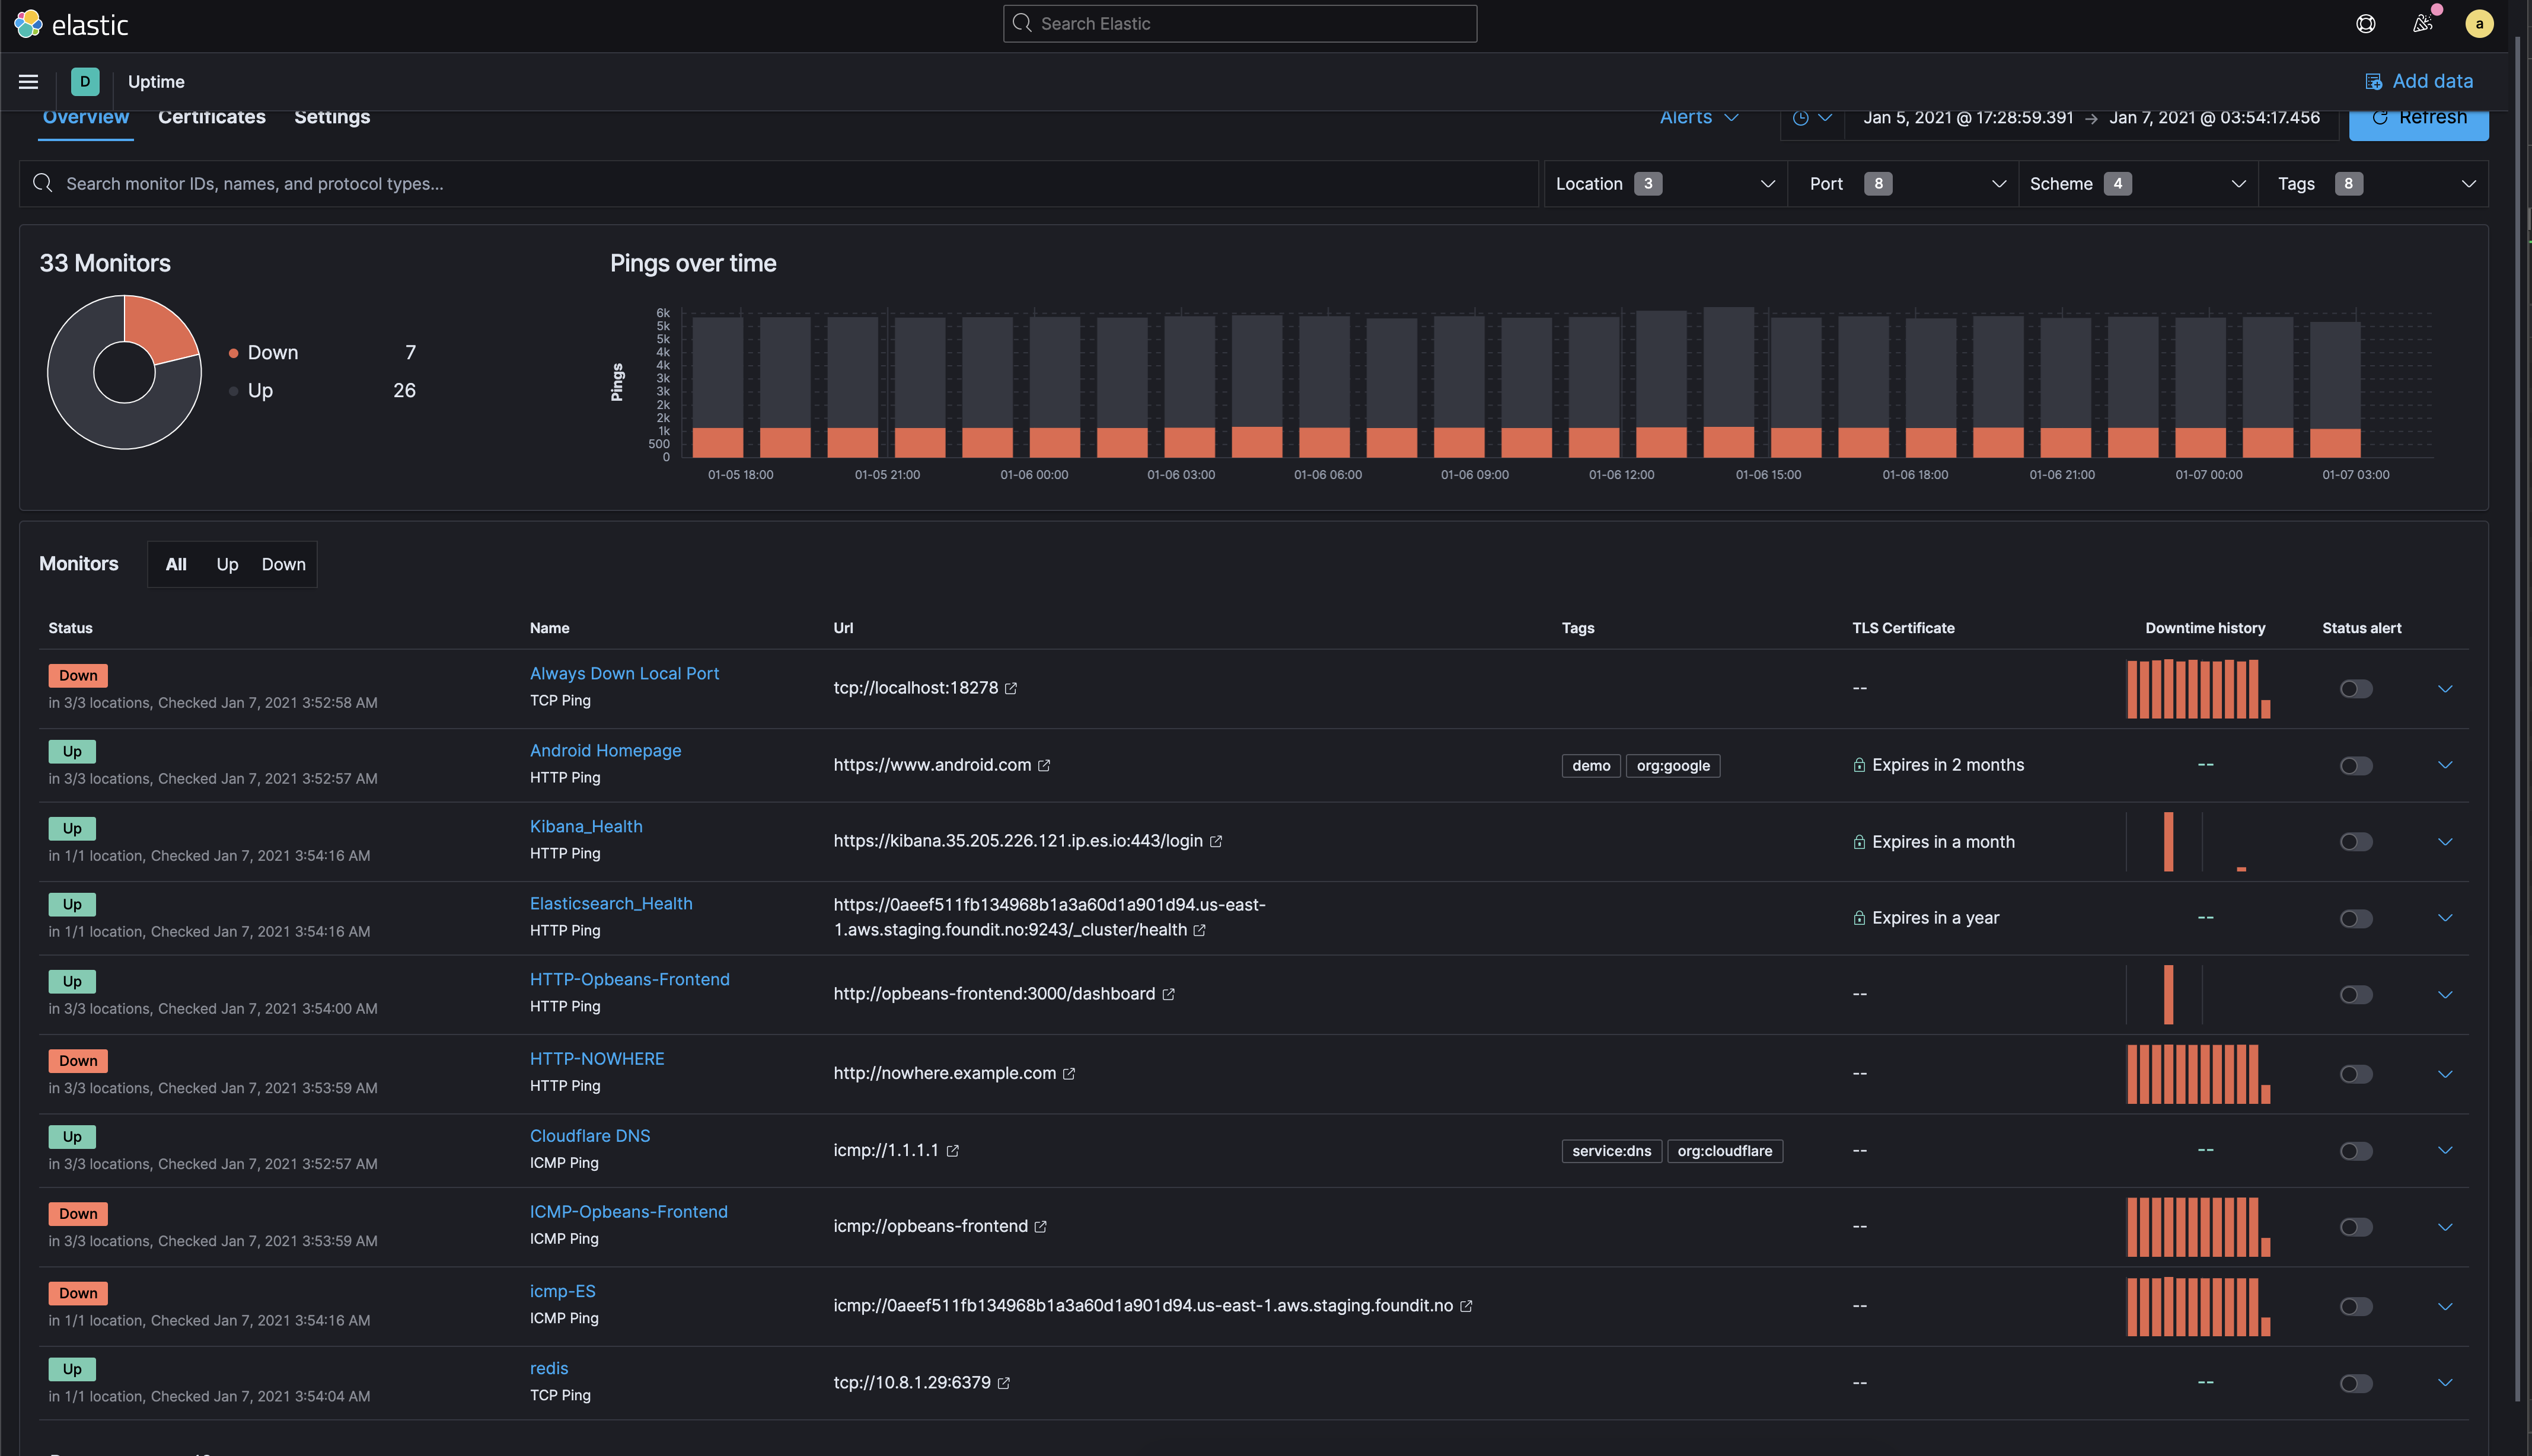Open external link for tcp://localhost:18278
This screenshot has width=2532, height=1456.
[1011, 689]
